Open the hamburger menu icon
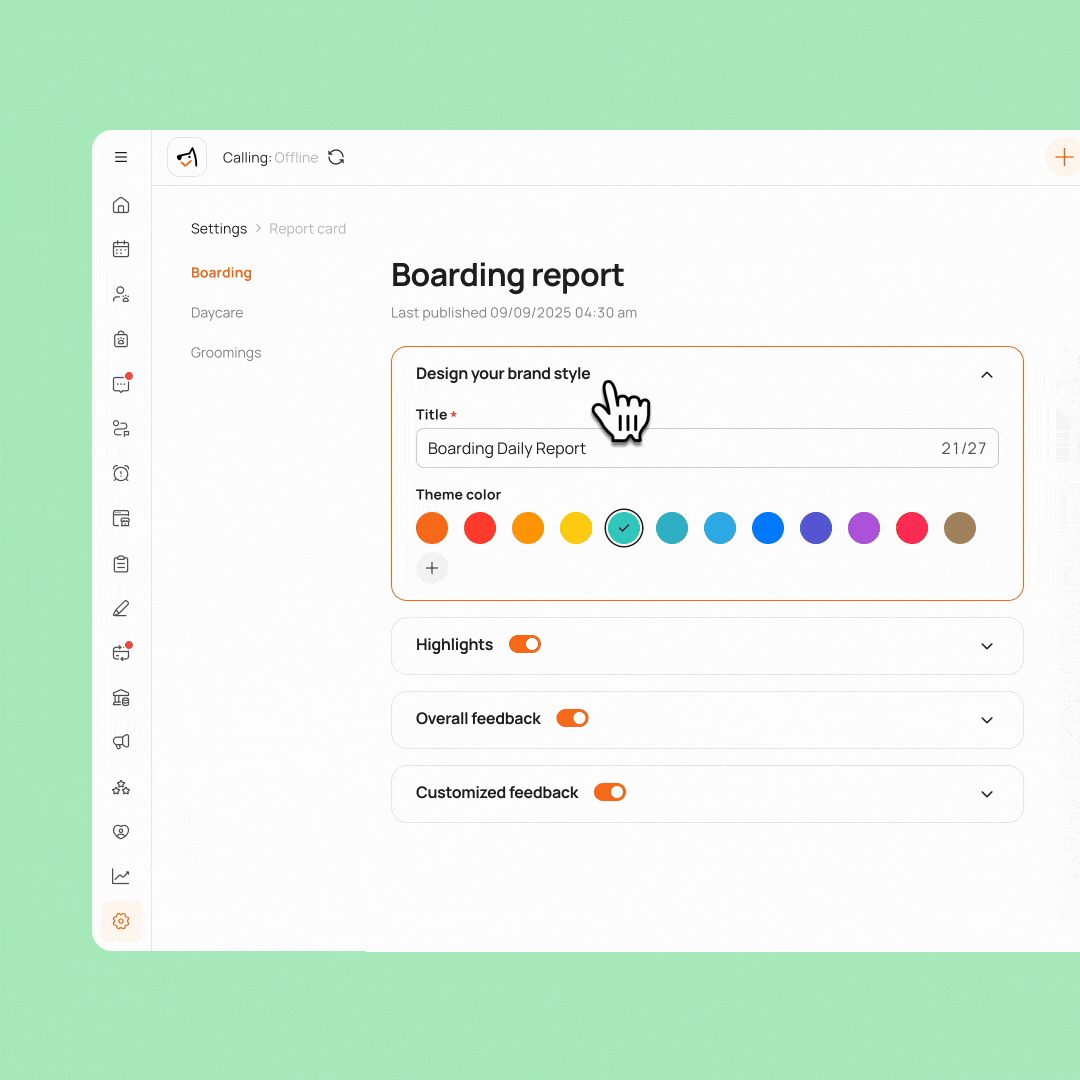 (121, 157)
